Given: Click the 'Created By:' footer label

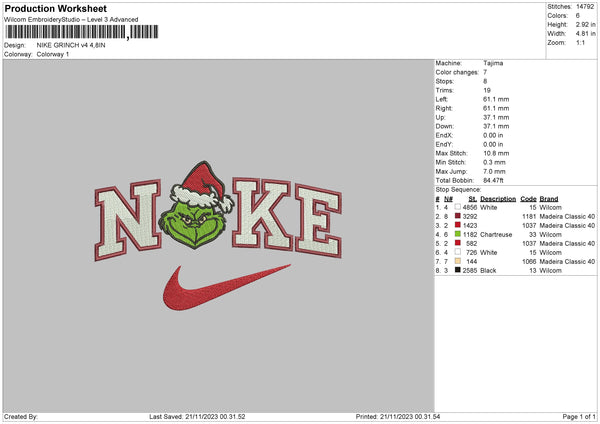Looking at the screenshot, I should pos(21,416).
